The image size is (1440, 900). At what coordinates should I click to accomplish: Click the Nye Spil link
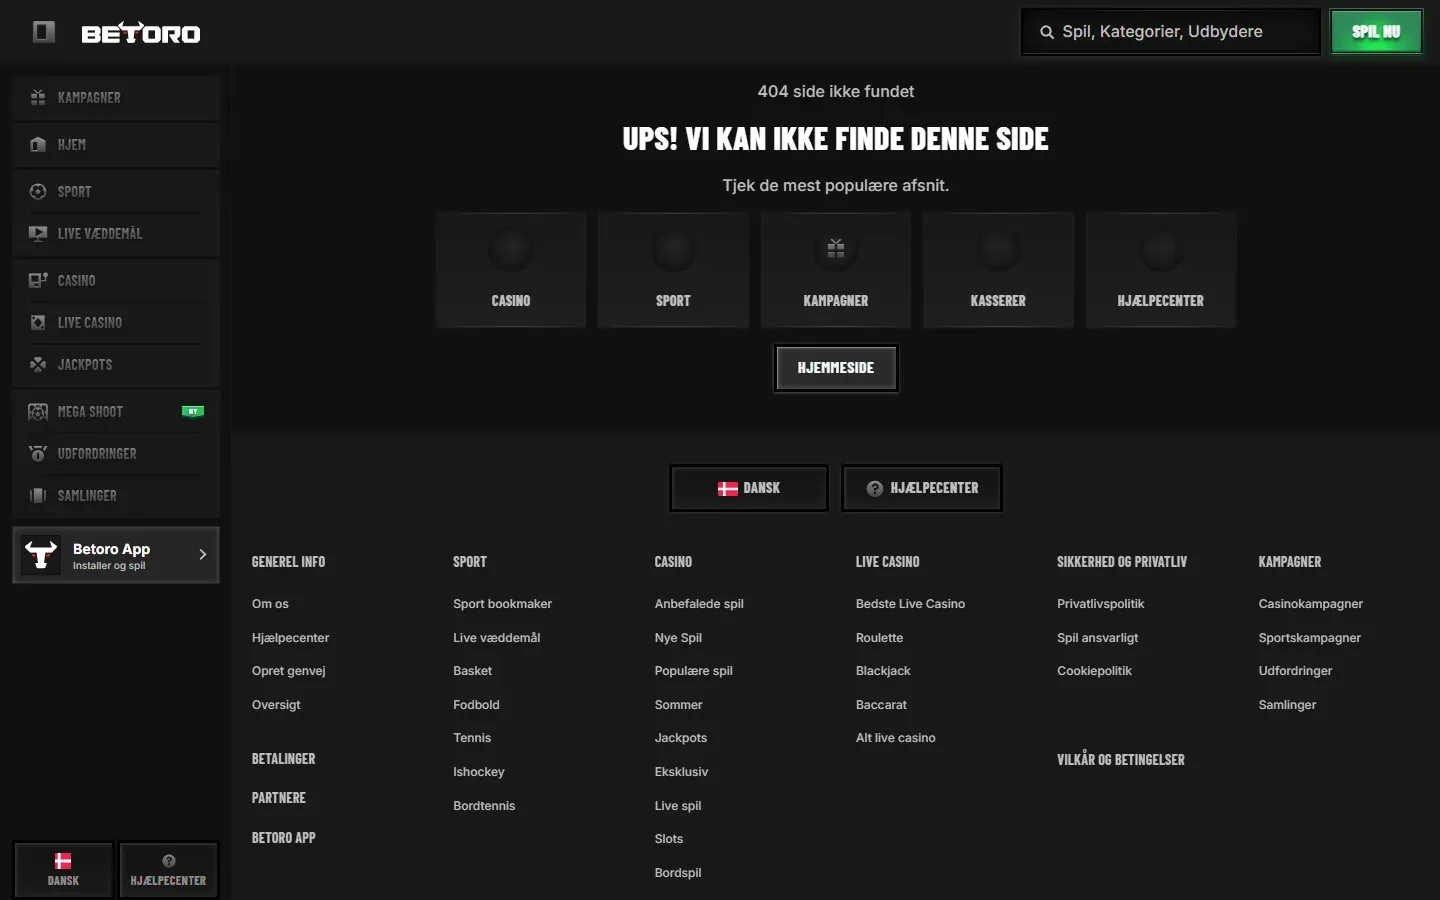coord(678,638)
